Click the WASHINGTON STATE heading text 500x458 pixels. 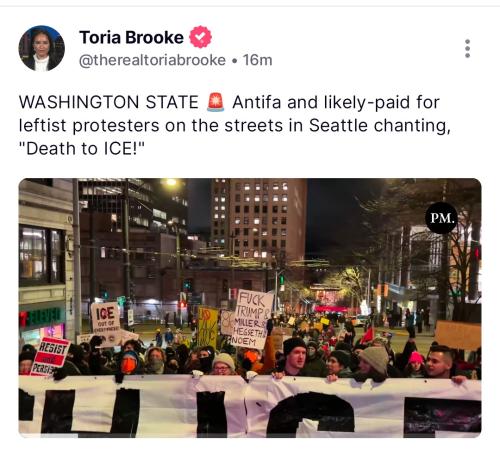[109, 102]
